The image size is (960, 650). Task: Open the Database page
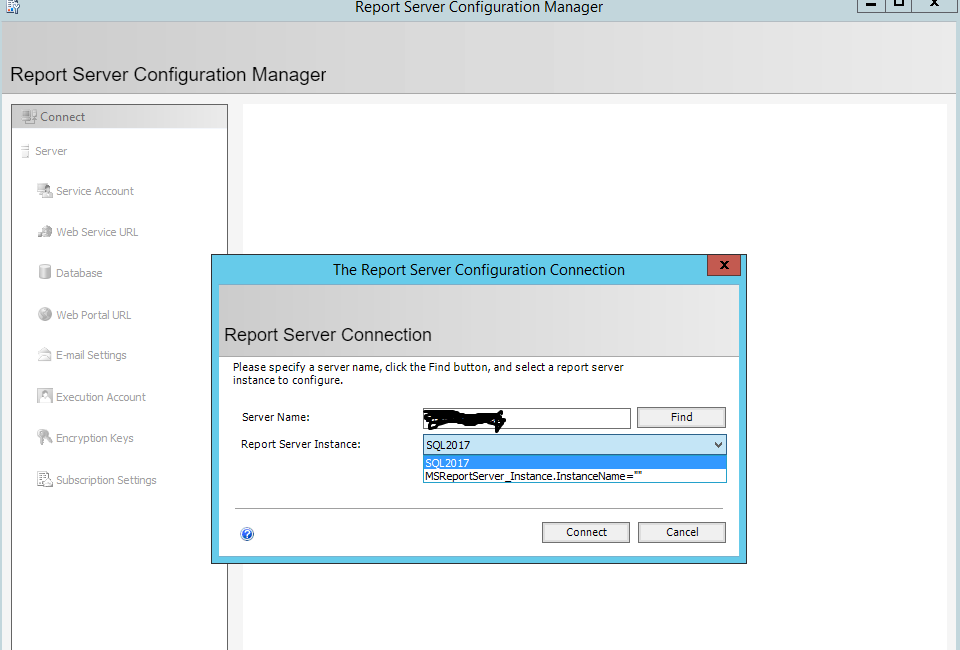[x=79, y=273]
